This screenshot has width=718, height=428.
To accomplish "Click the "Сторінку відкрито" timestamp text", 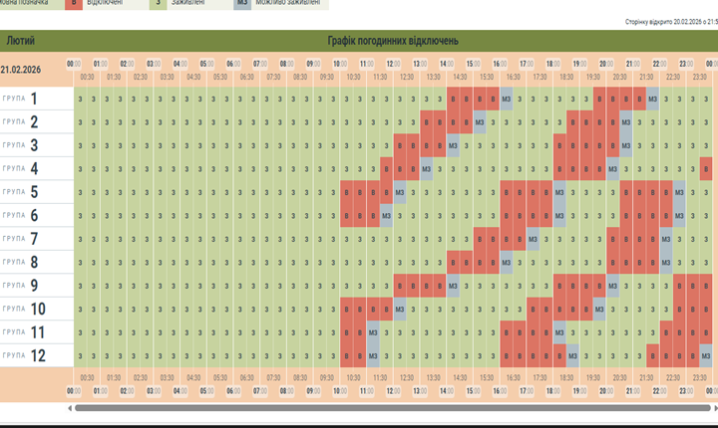I will 670,21.
